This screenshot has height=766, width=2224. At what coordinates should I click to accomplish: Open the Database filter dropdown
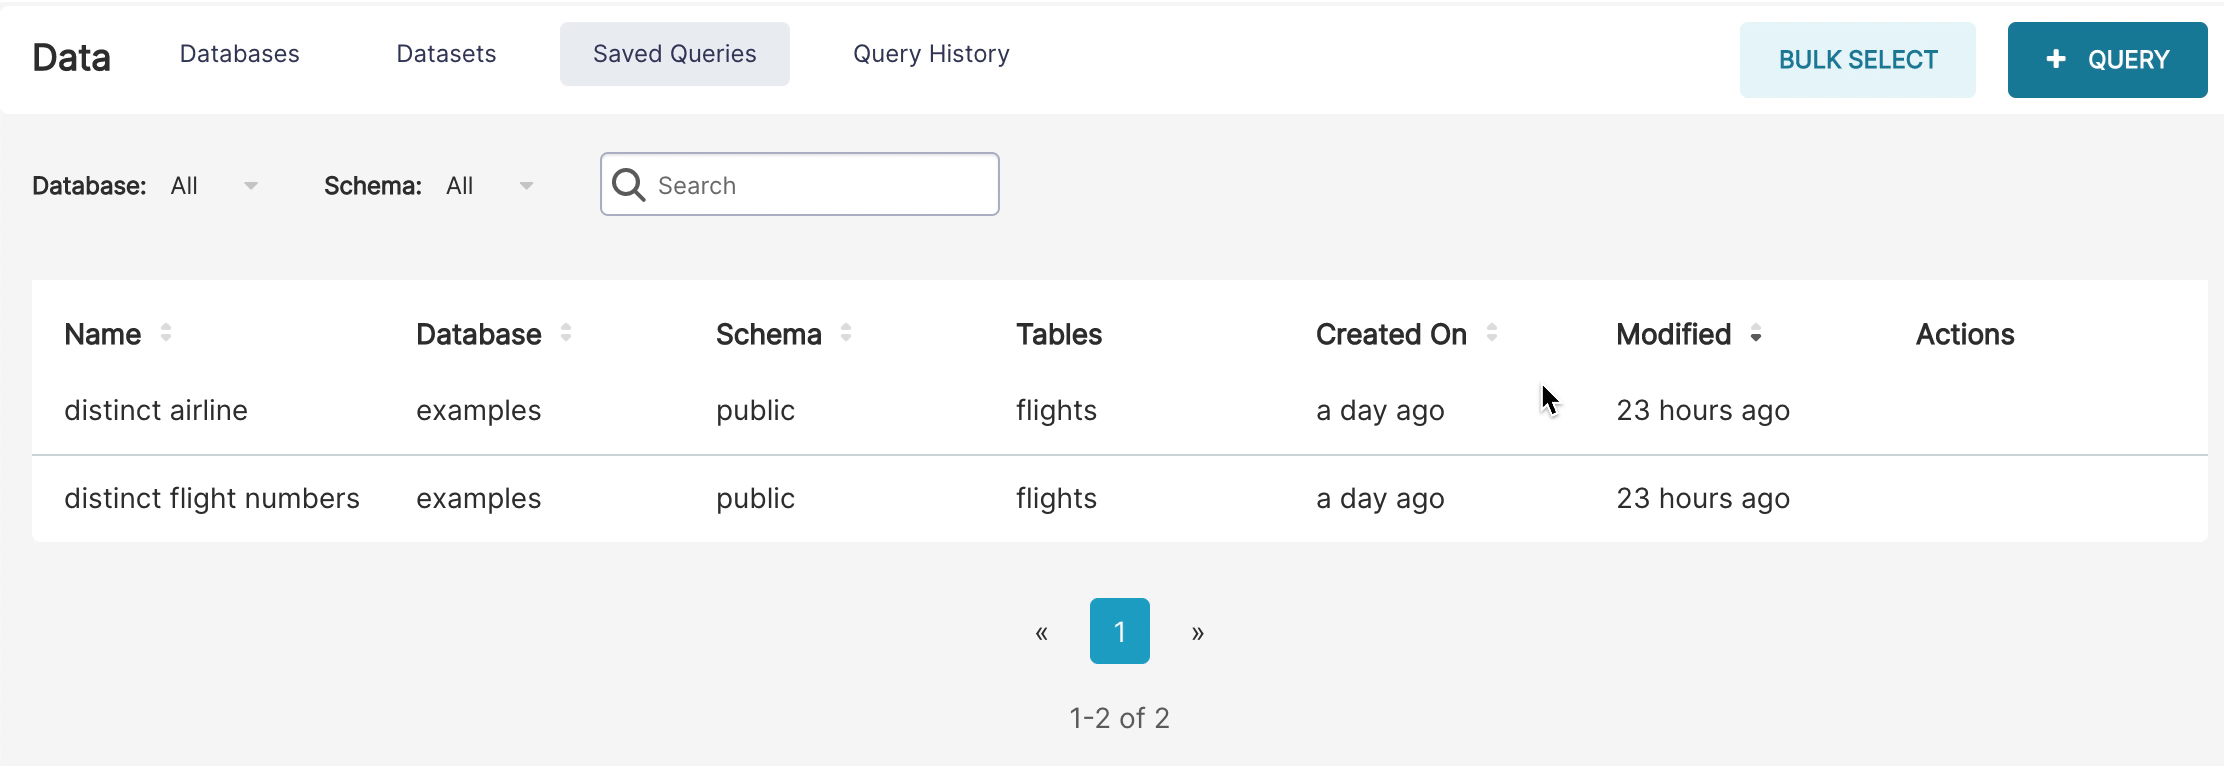214,186
